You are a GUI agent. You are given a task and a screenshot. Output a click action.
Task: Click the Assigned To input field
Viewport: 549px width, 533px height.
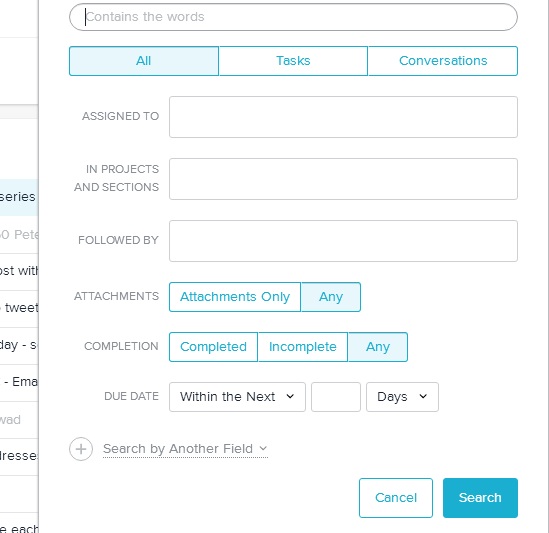coord(343,117)
